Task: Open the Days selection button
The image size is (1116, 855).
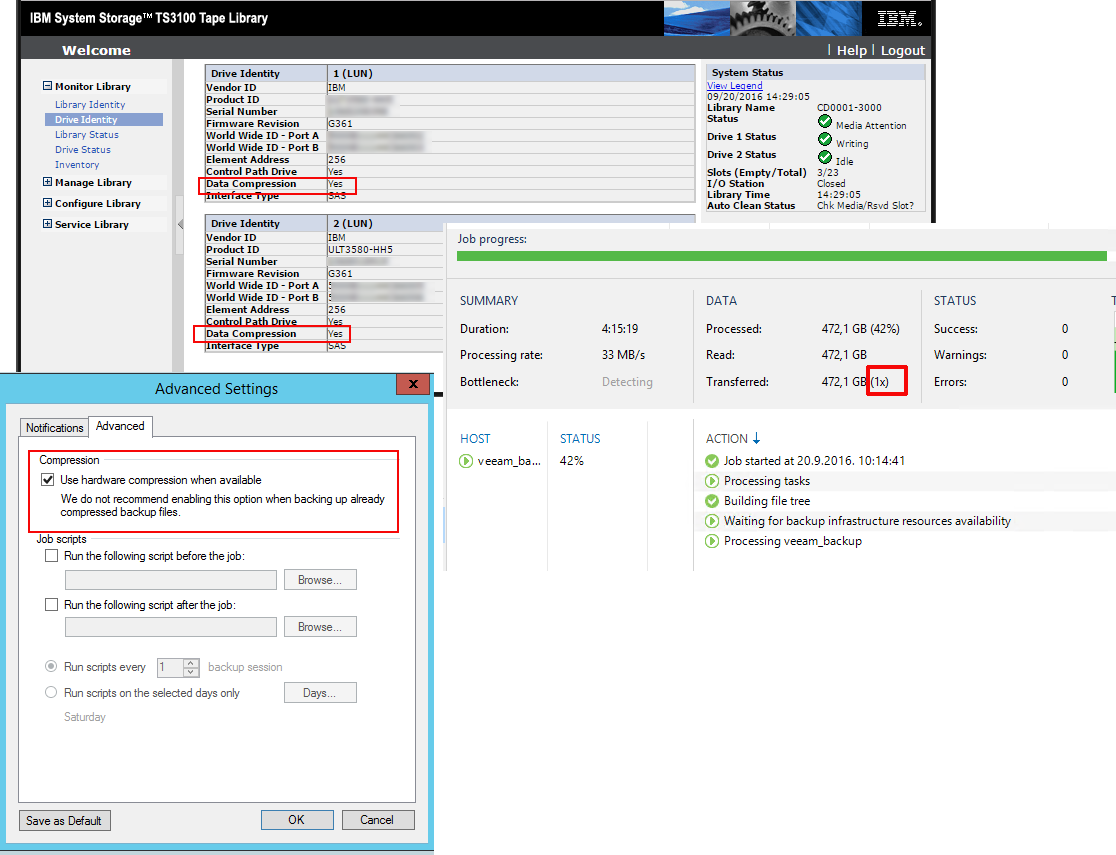Action: 320,693
